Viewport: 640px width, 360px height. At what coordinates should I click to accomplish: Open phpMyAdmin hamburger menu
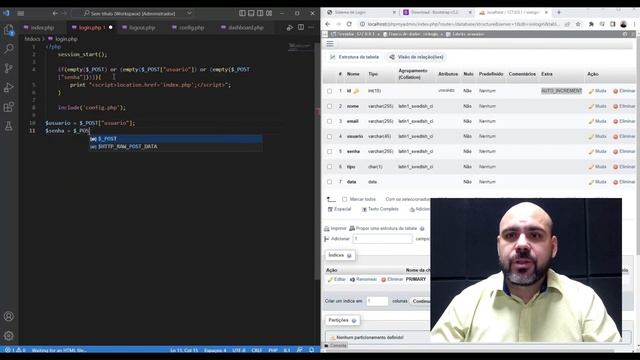click(x=330, y=44)
